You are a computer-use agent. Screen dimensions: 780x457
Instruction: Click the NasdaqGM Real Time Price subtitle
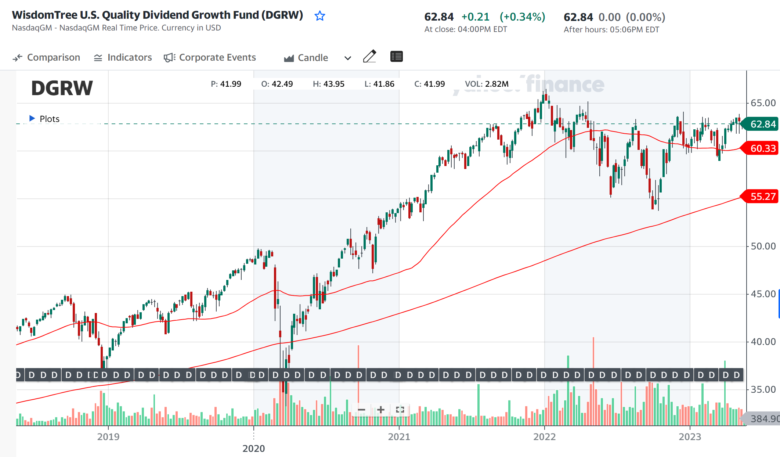coord(116,28)
